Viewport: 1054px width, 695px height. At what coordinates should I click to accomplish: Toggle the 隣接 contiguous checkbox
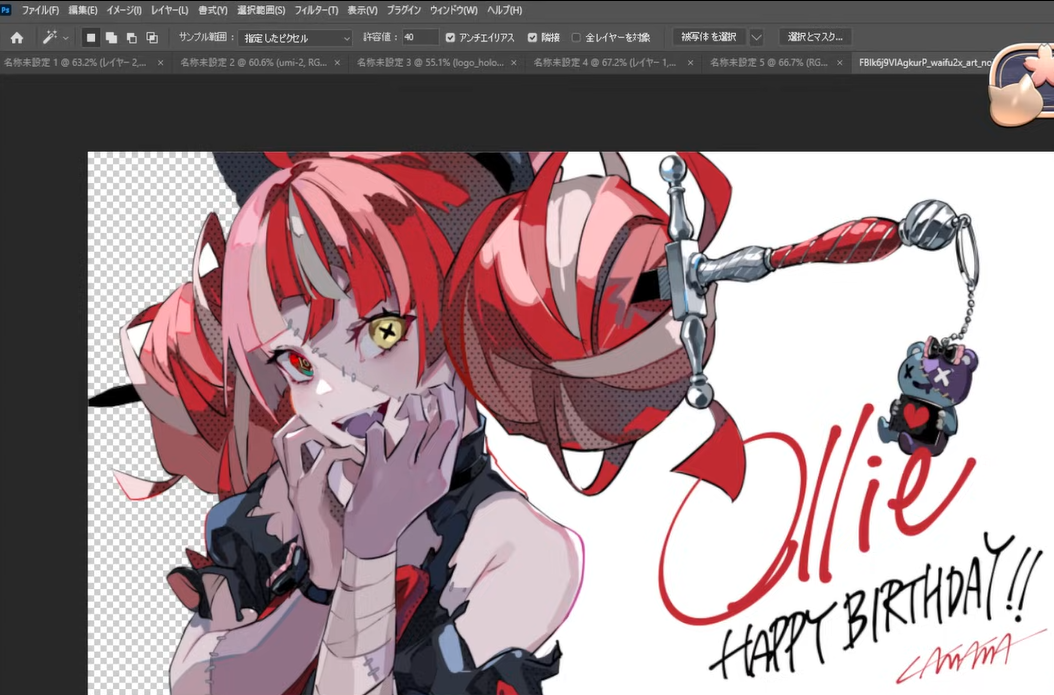click(532, 38)
